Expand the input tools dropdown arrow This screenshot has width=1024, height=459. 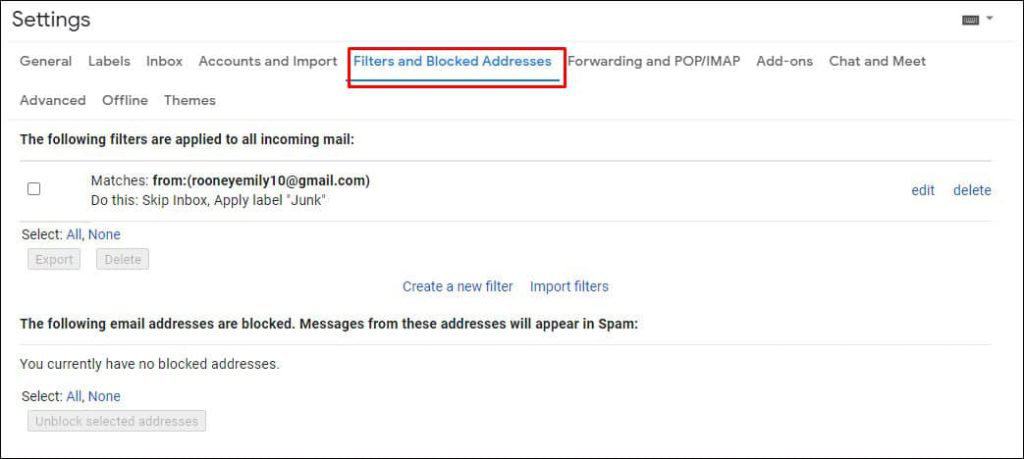tap(990, 19)
